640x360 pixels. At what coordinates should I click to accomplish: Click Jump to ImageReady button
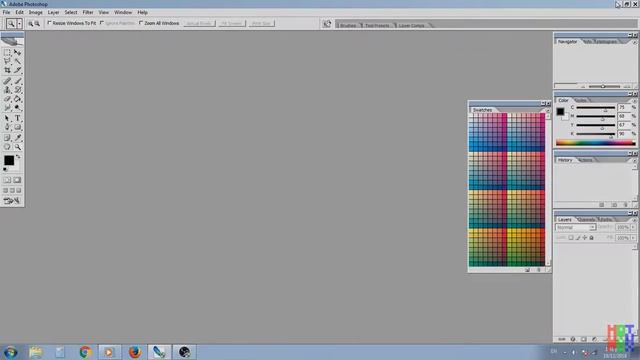(12, 201)
